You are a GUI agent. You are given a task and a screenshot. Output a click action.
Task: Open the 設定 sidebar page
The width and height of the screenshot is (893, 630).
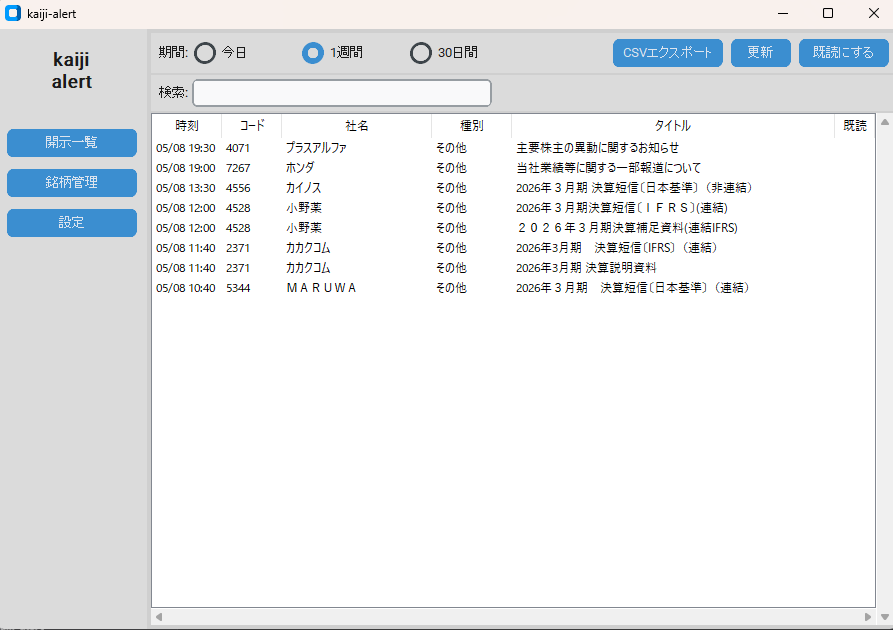coord(72,223)
